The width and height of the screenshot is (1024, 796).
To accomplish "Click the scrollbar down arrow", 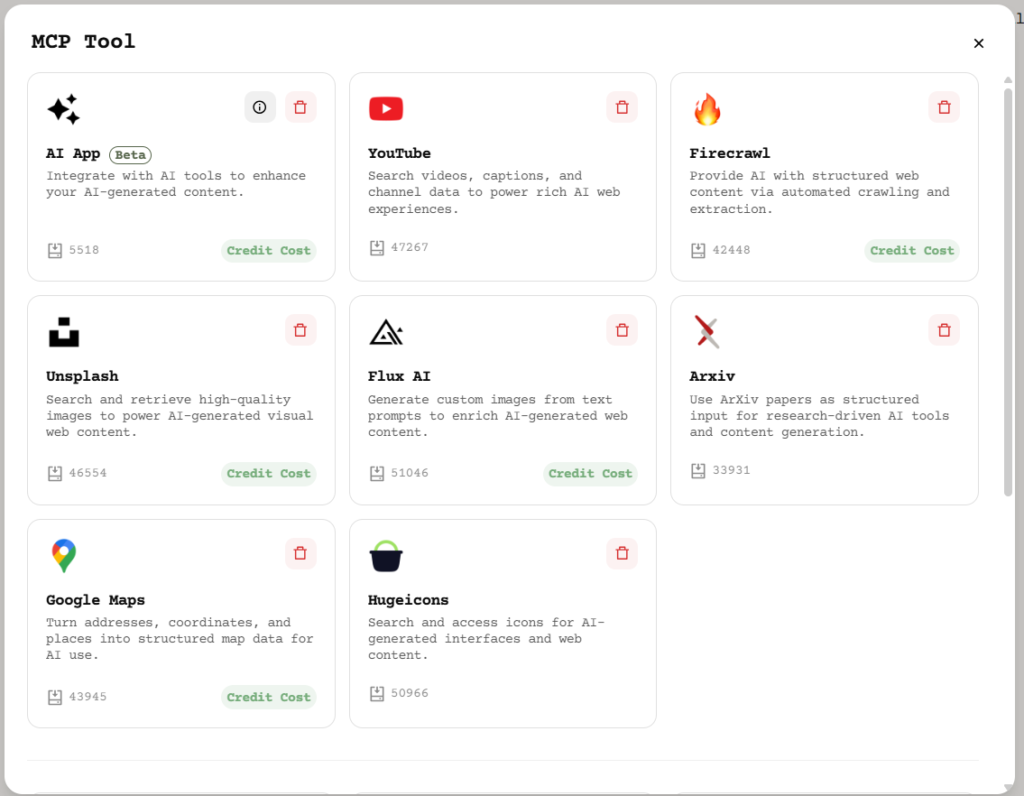I will click(1008, 788).
